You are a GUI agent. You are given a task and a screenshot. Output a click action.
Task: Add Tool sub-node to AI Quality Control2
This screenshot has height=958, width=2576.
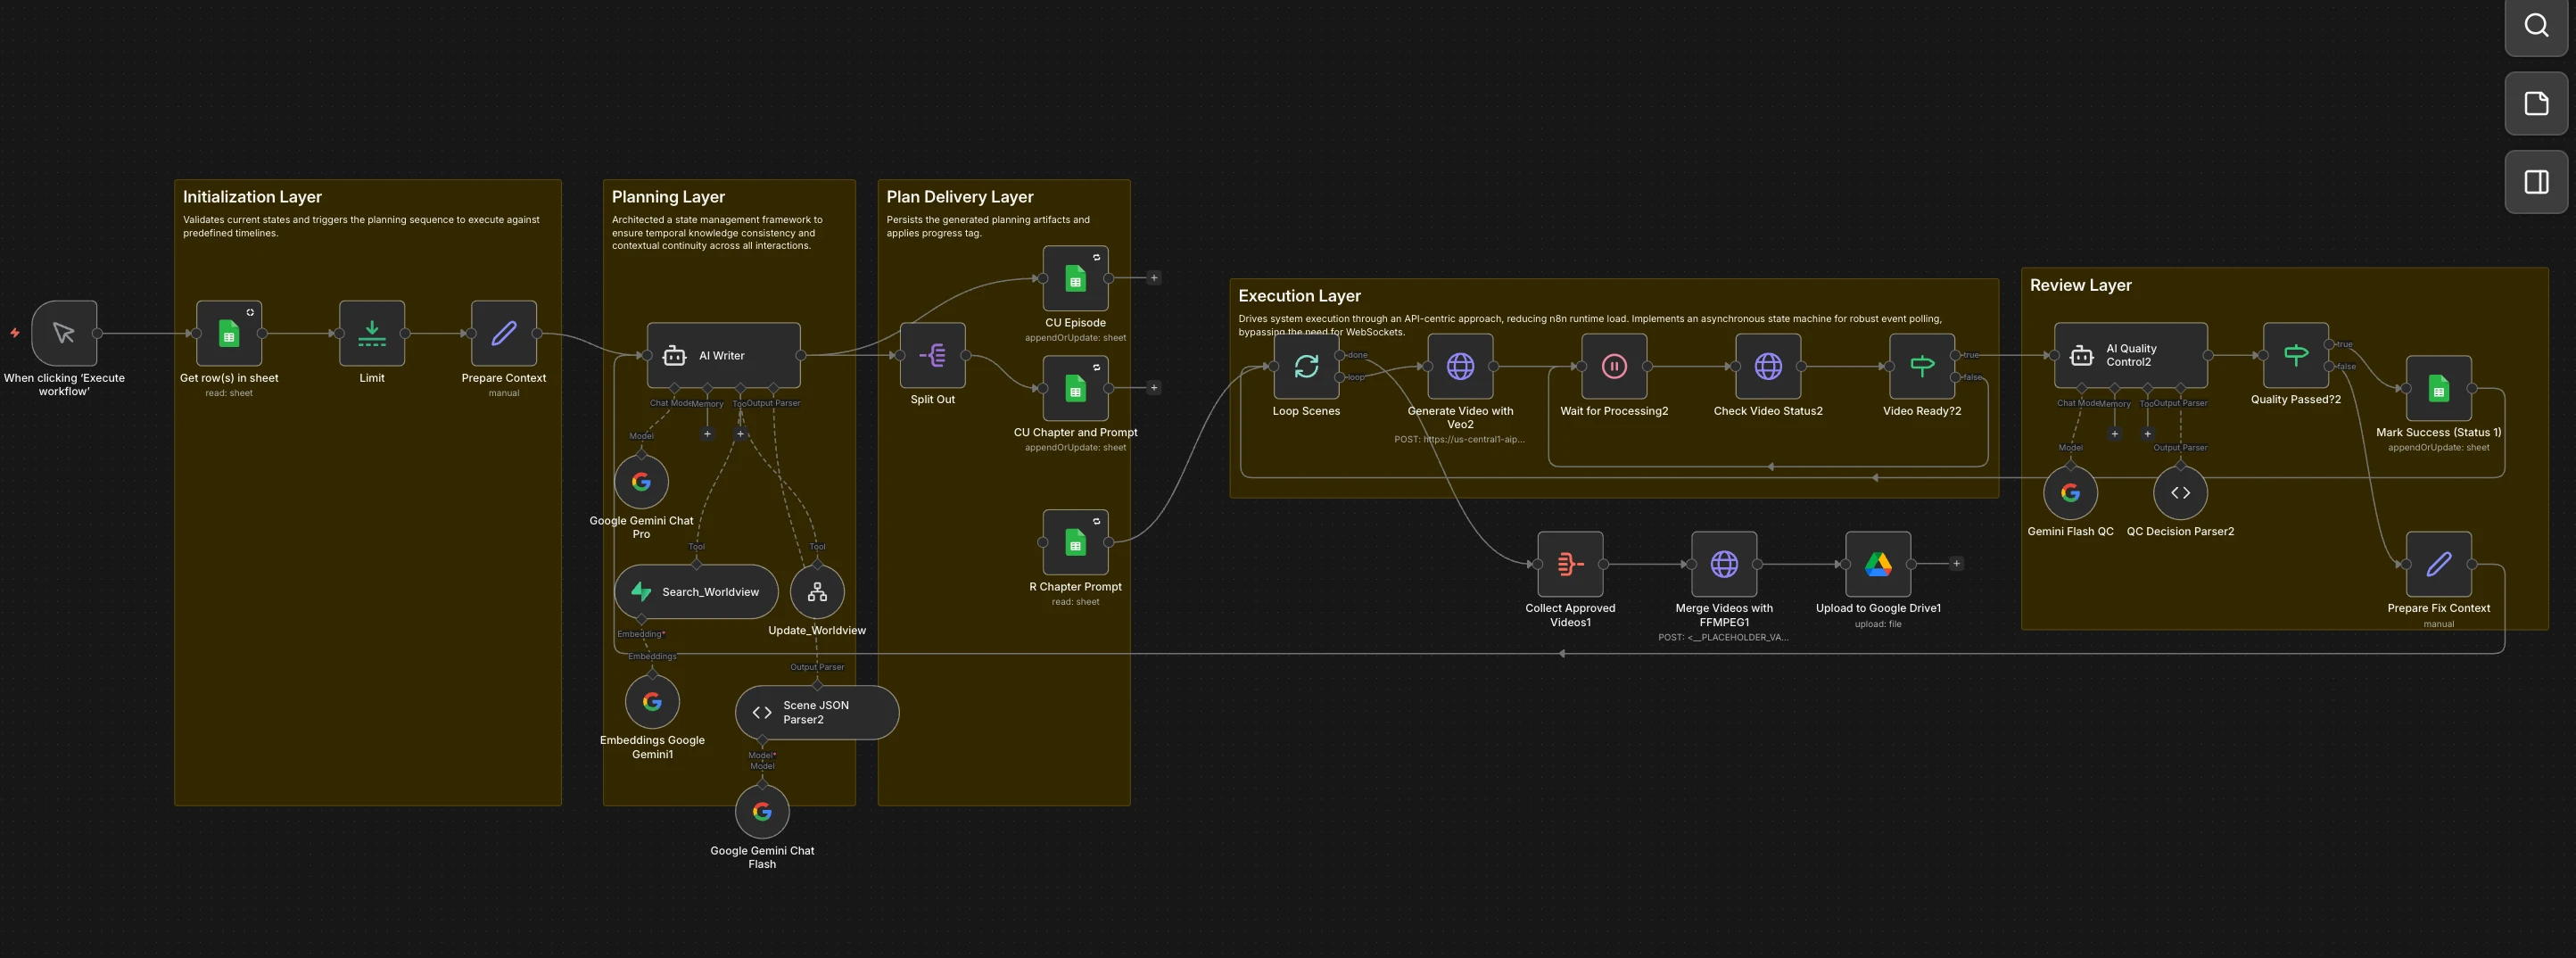tap(2147, 434)
